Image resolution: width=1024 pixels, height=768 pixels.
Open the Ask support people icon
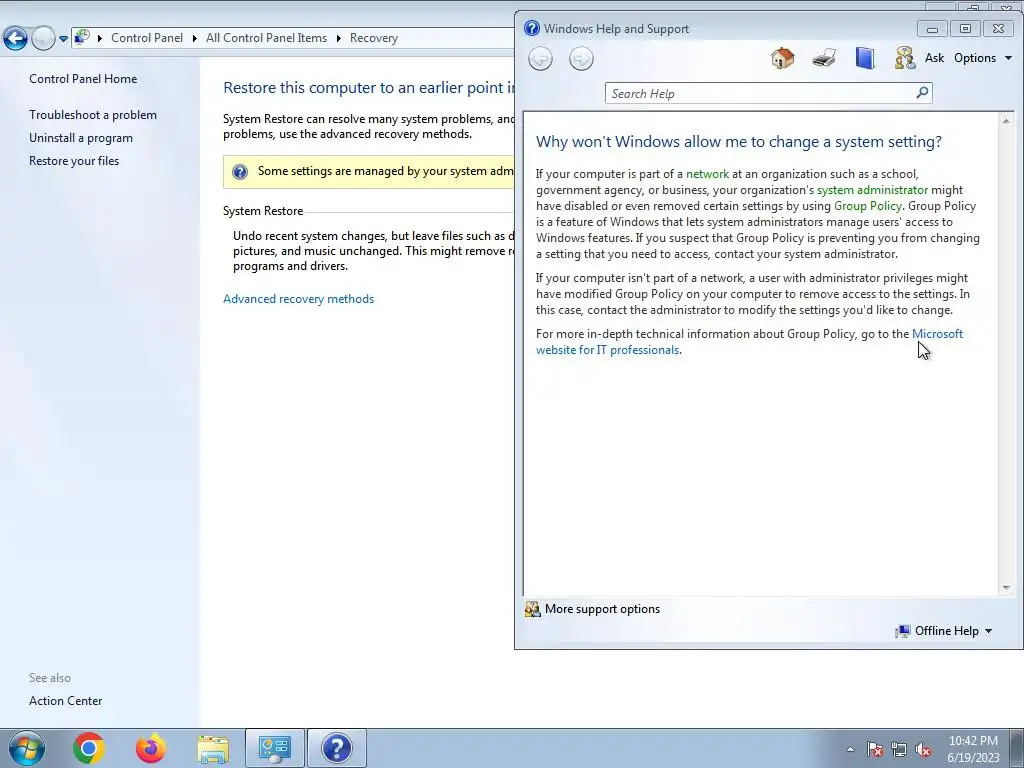(904, 58)
